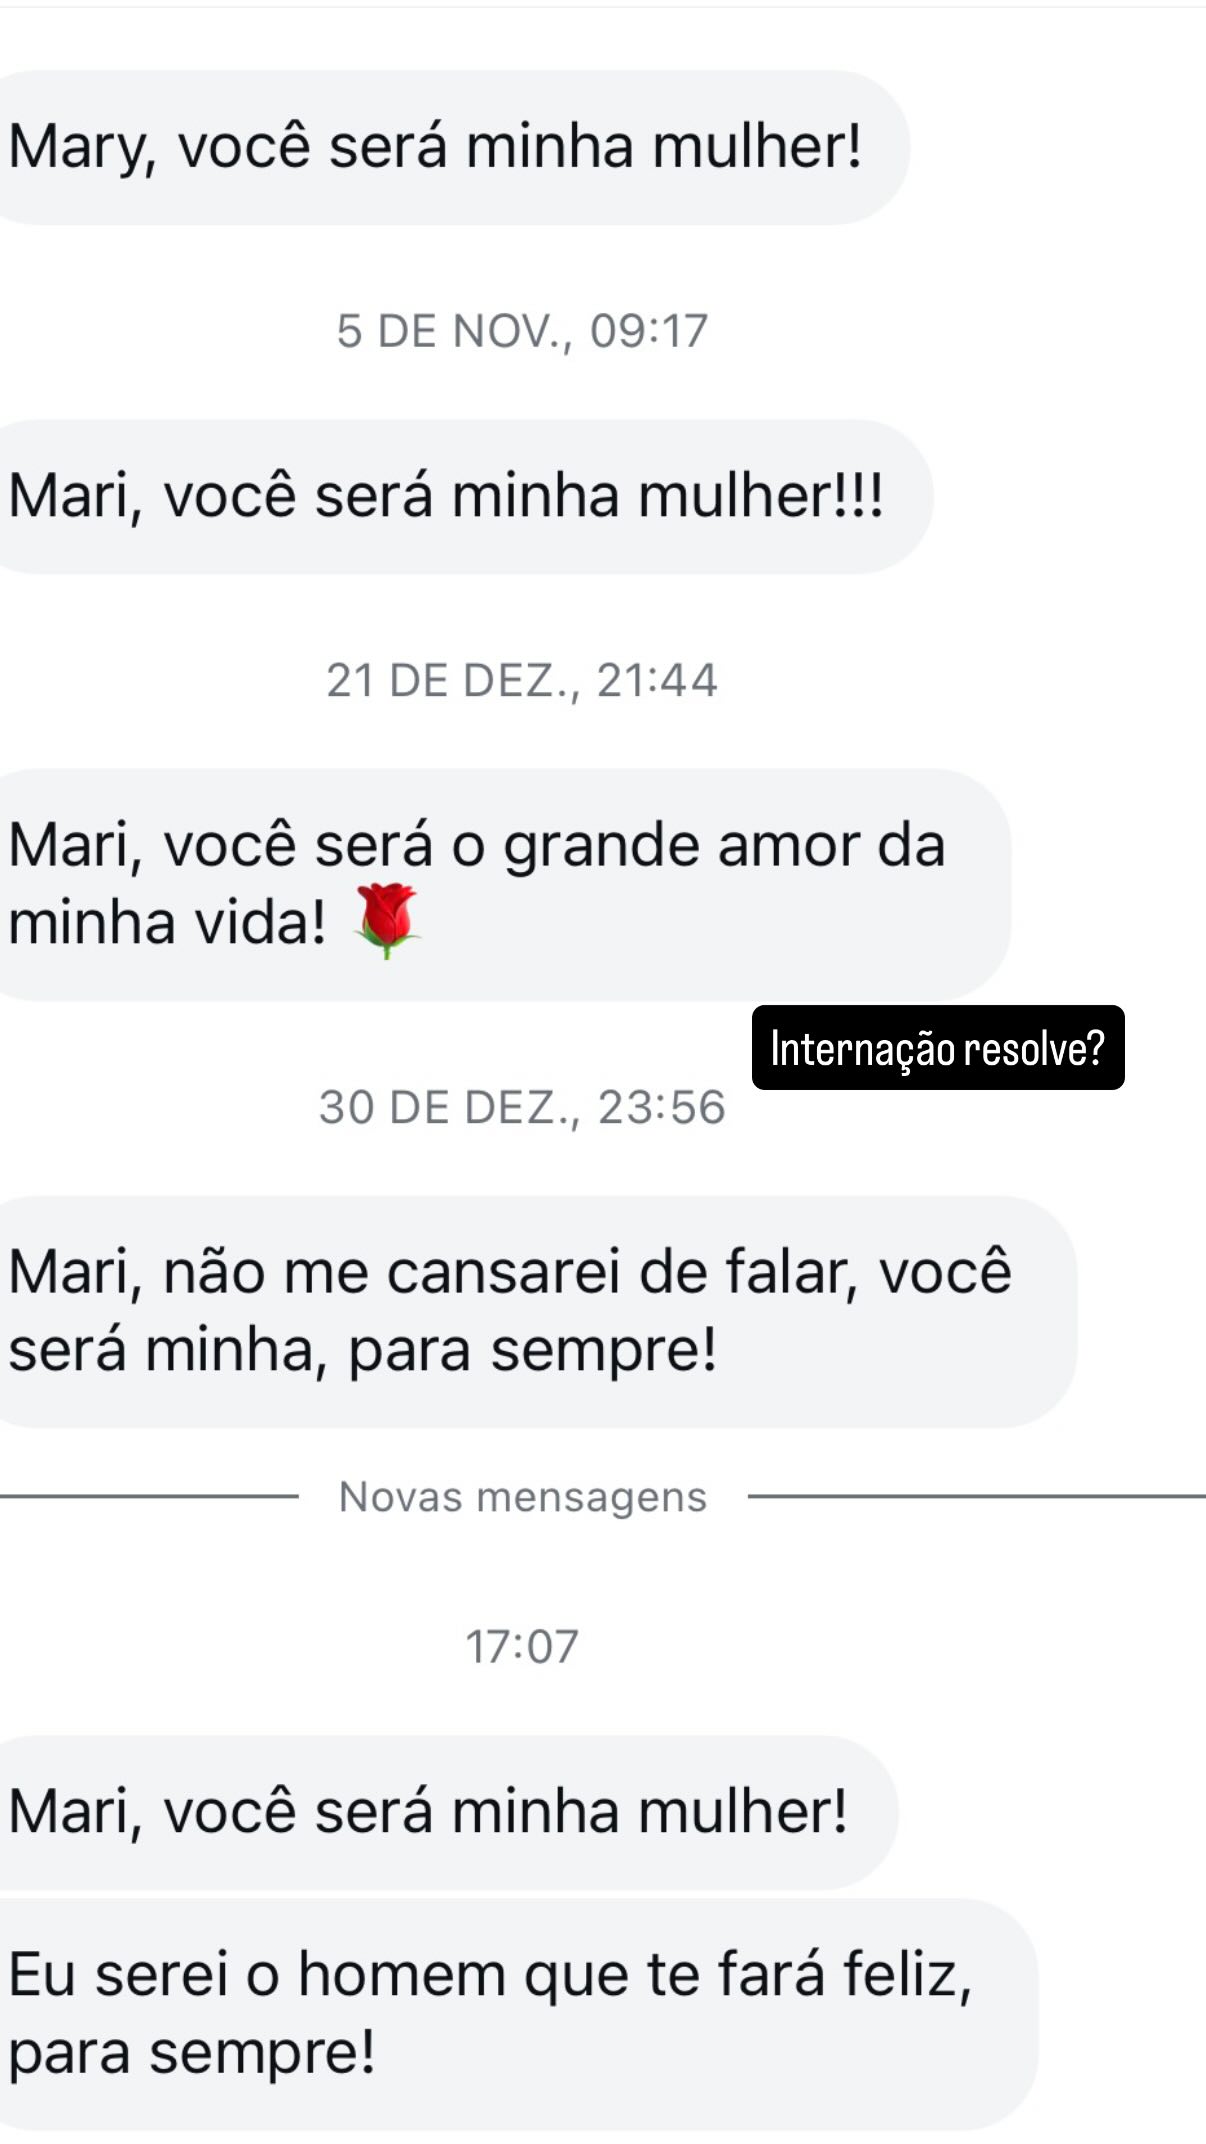Select the "minha mulher!" bubble directly below 17:07
Screen dimensions: 1206x2144
(429, 1812)
